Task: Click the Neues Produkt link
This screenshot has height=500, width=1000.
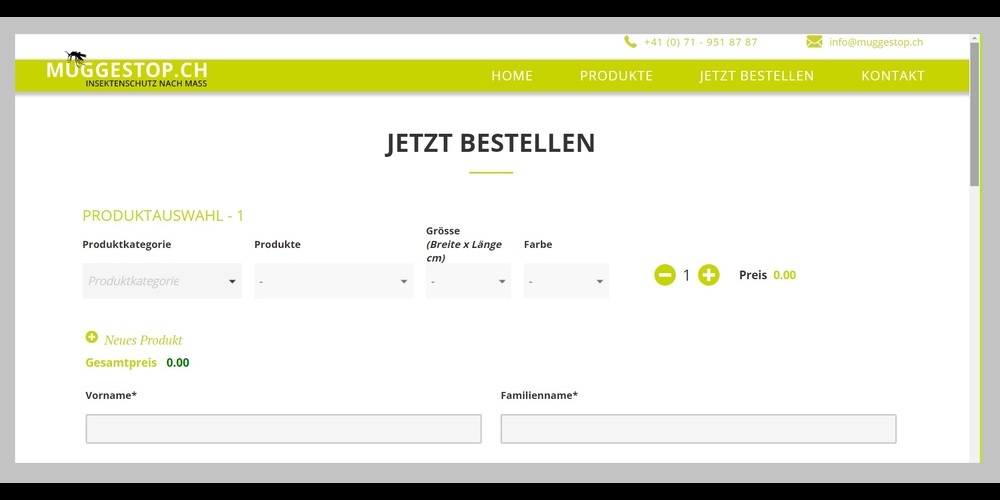Action: [x=143, y=340]
